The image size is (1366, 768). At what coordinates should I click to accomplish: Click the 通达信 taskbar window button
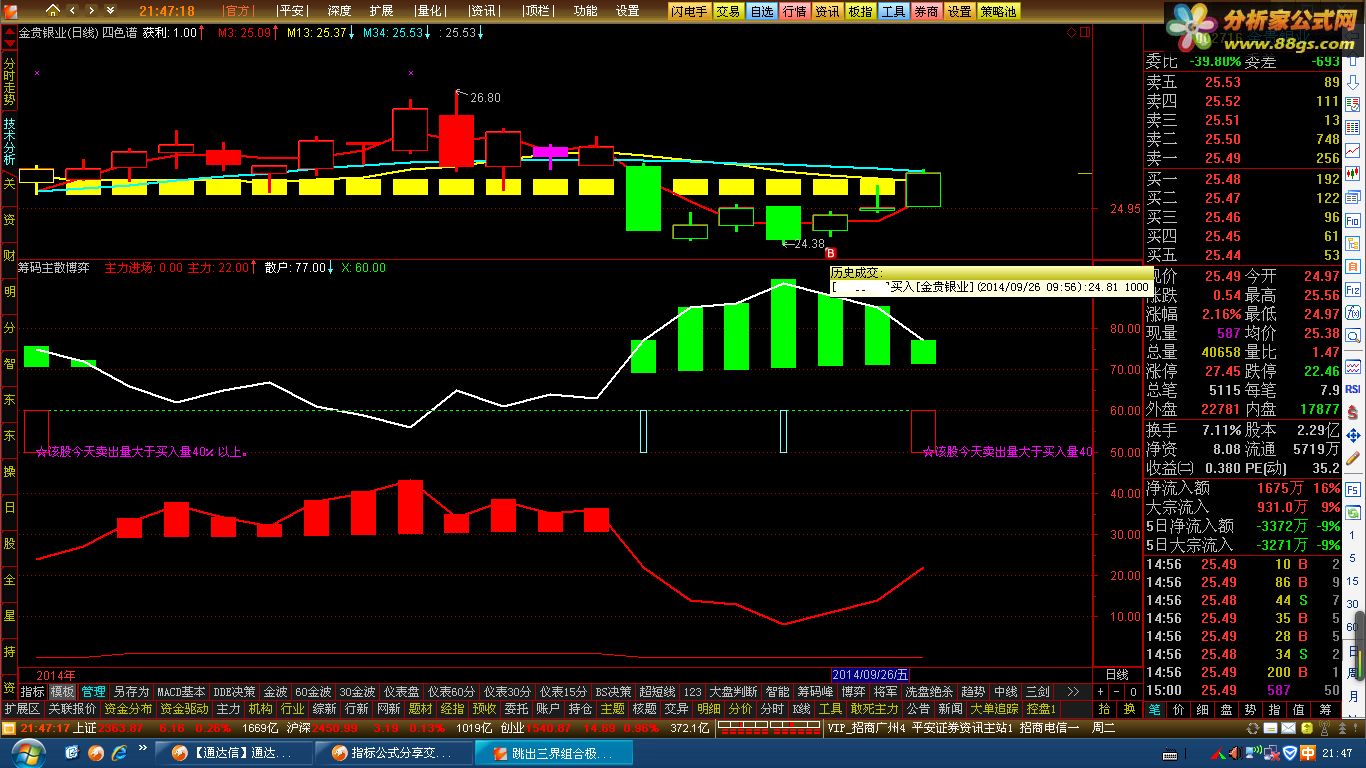click(x=233, y=752)
